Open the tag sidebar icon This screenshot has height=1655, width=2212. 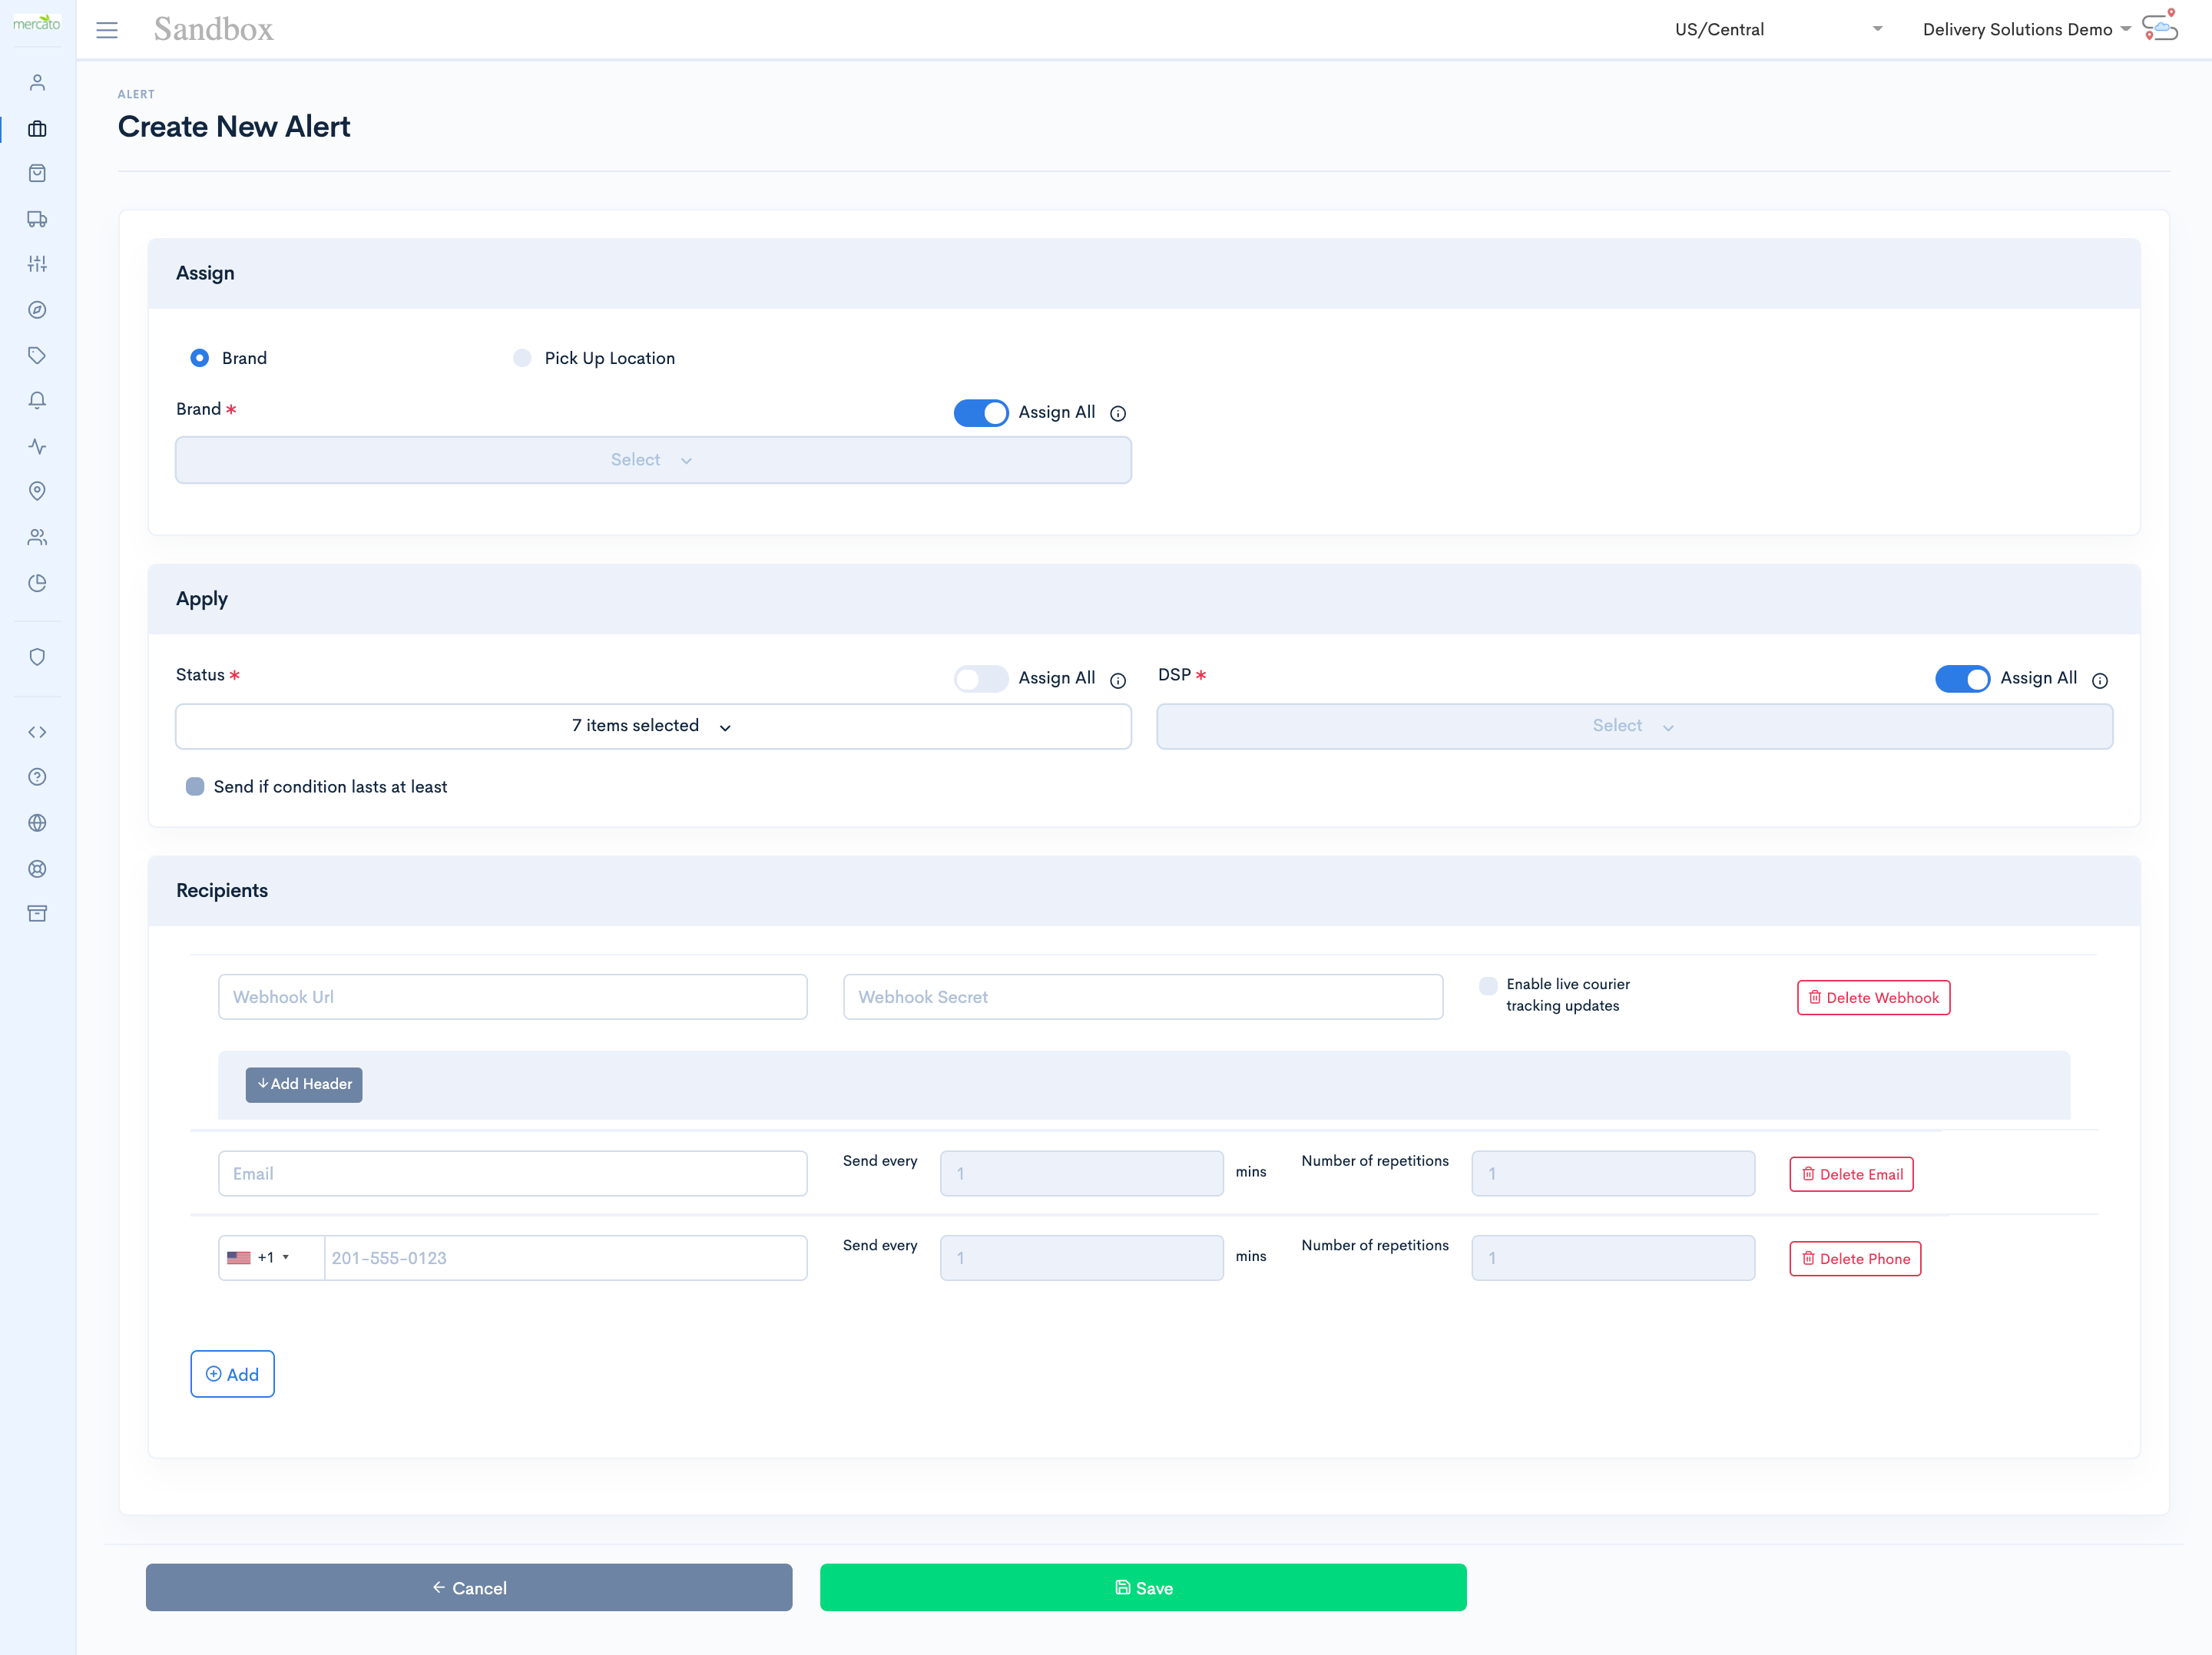(37, 355)
